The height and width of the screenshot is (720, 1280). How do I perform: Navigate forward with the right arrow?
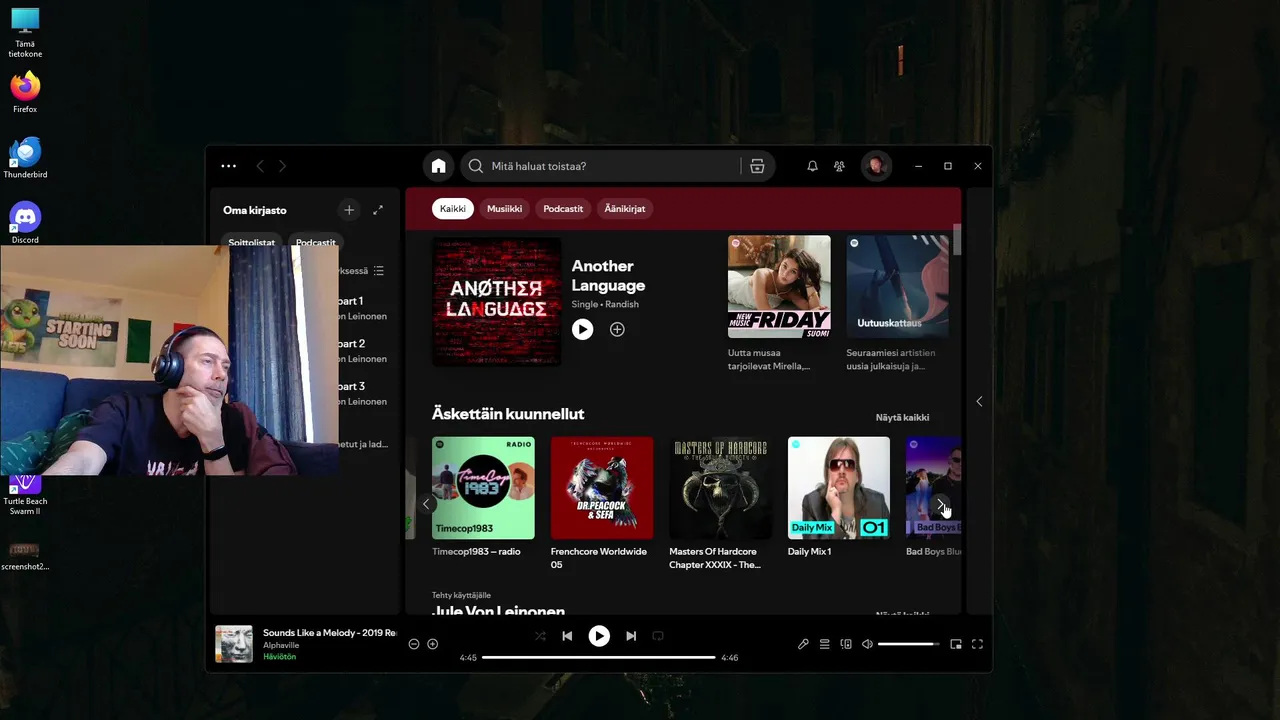(x=282, y=166)
